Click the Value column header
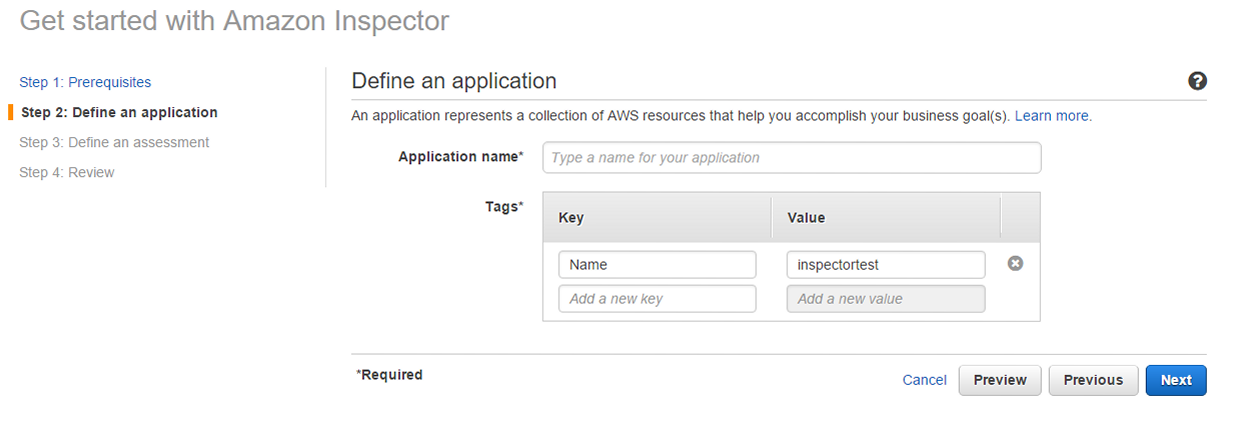 tap(886, 217)
